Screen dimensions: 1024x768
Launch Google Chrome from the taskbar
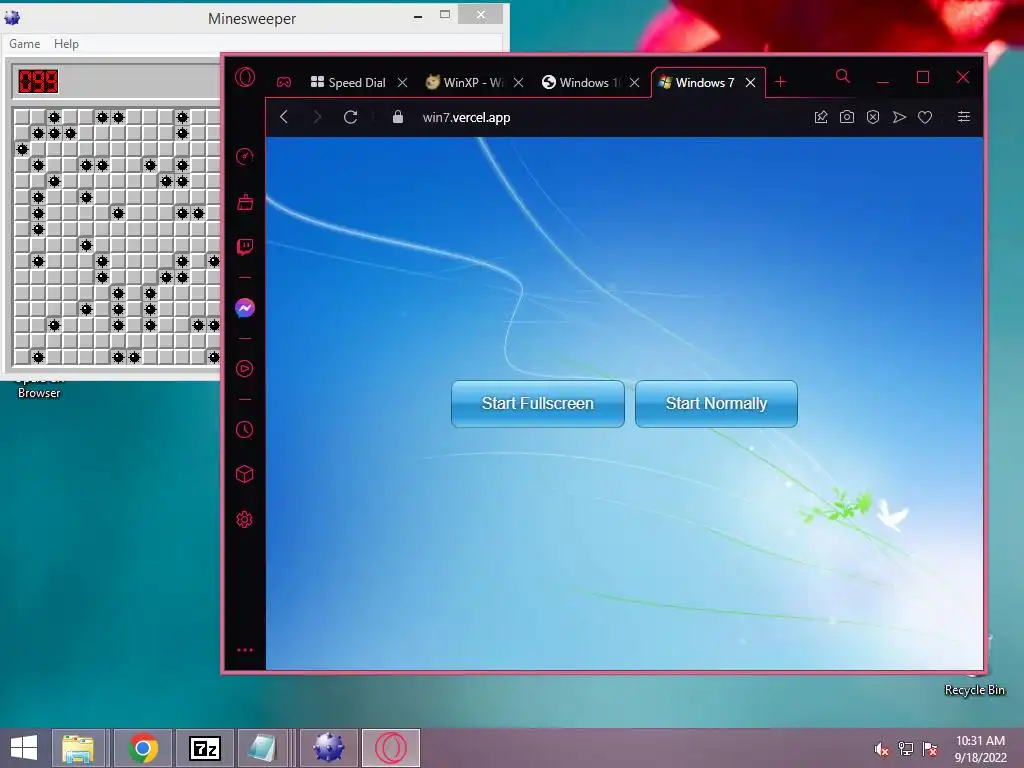143,748
